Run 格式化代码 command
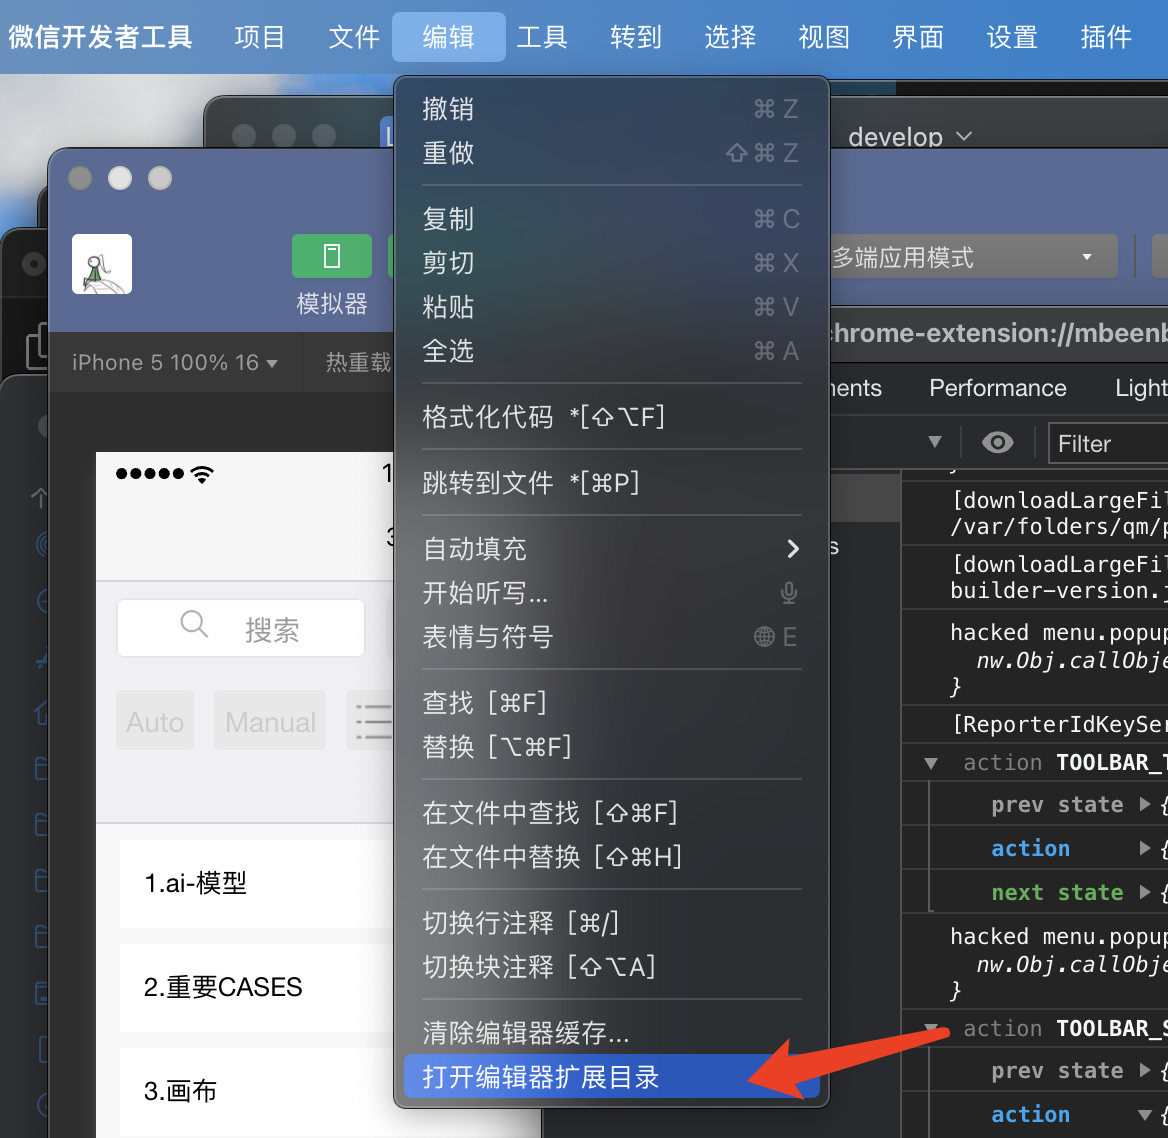This screenshot has width=1168, height=1138. (612, 417)
